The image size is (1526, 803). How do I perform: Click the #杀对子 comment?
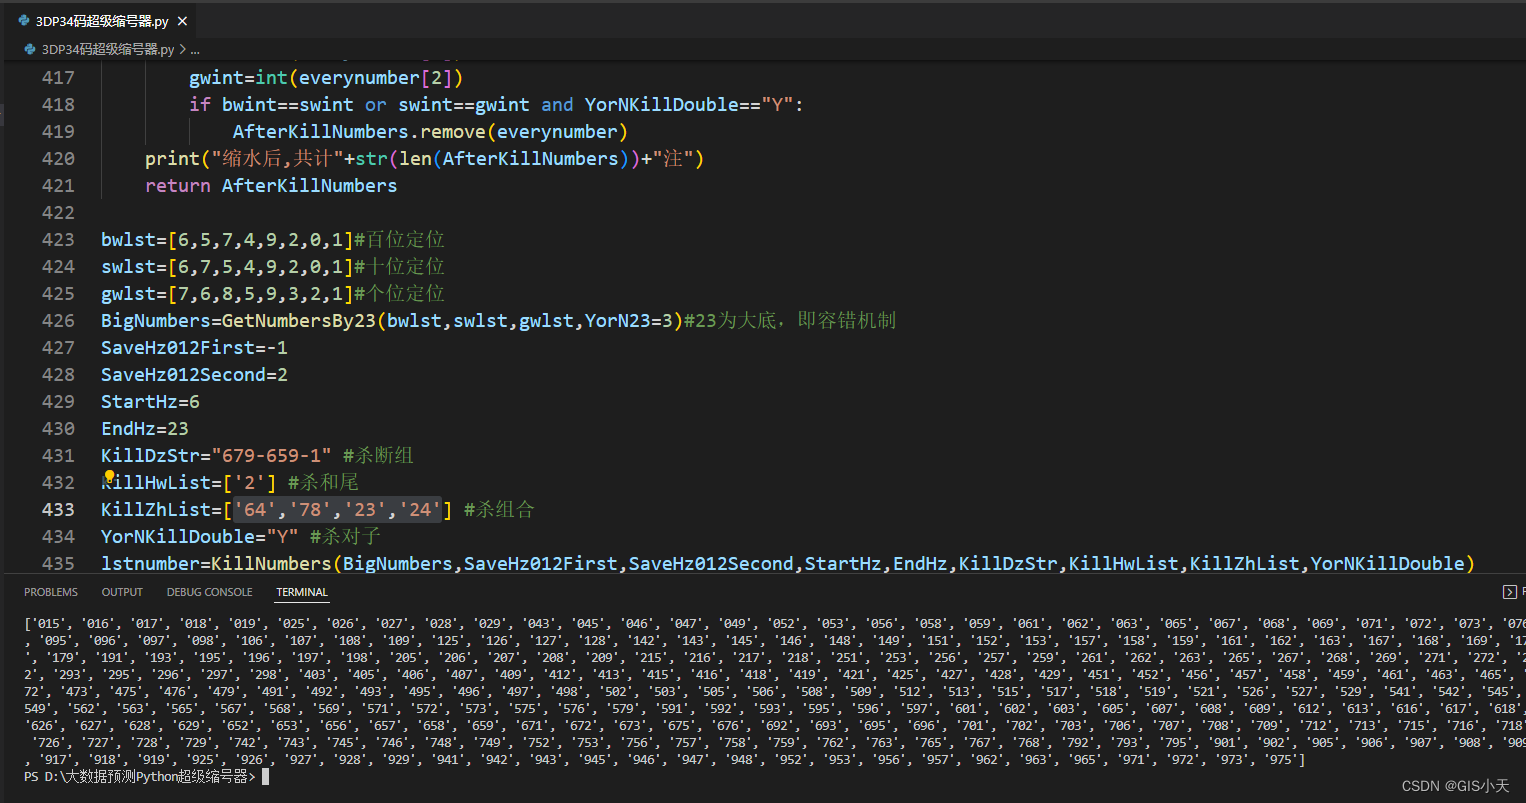(345, 537)
